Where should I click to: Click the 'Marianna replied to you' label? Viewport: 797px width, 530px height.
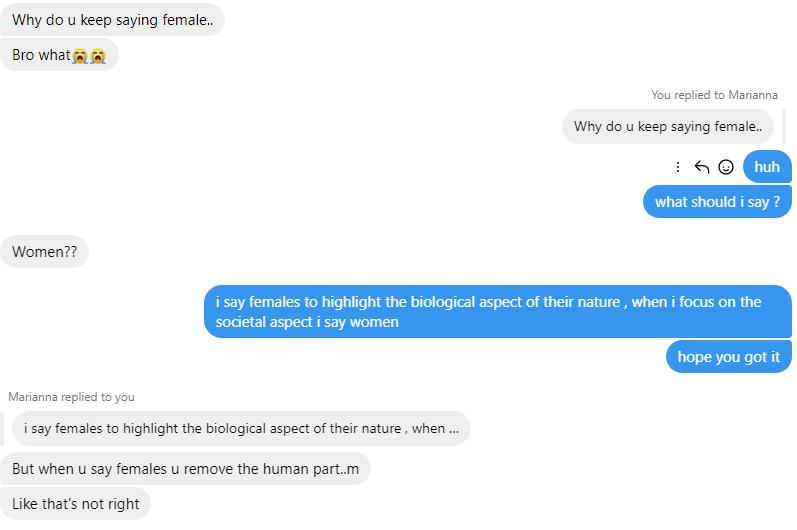(x=71, y=397)
